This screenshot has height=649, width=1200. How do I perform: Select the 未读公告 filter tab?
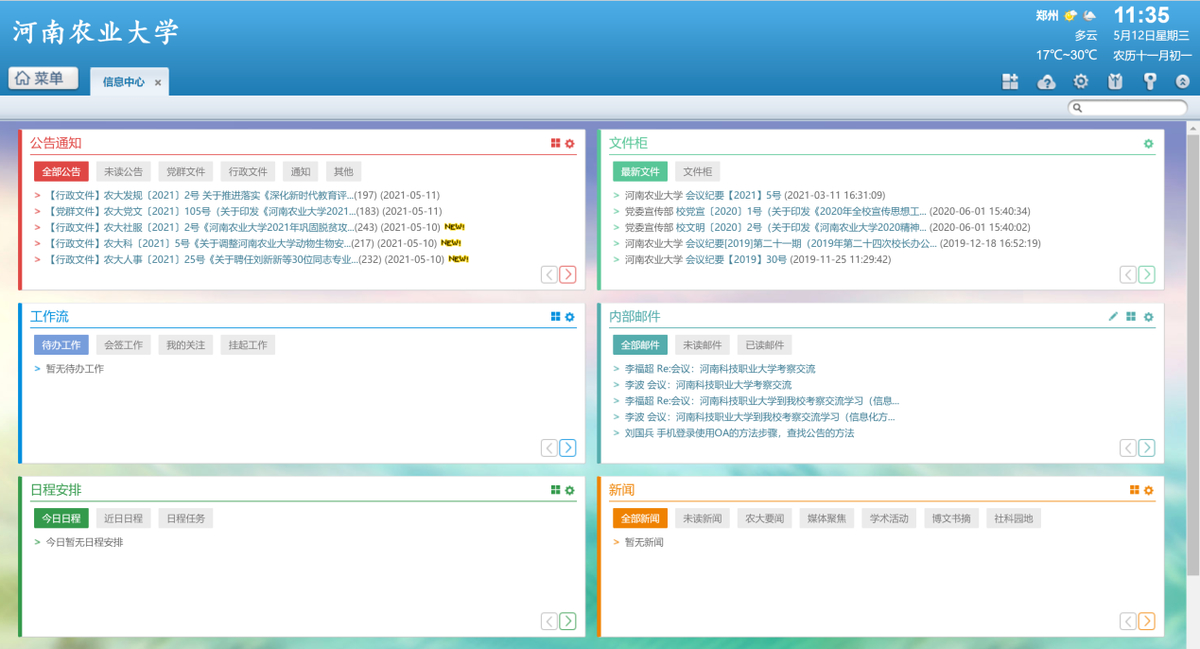[x=123, y=172]
